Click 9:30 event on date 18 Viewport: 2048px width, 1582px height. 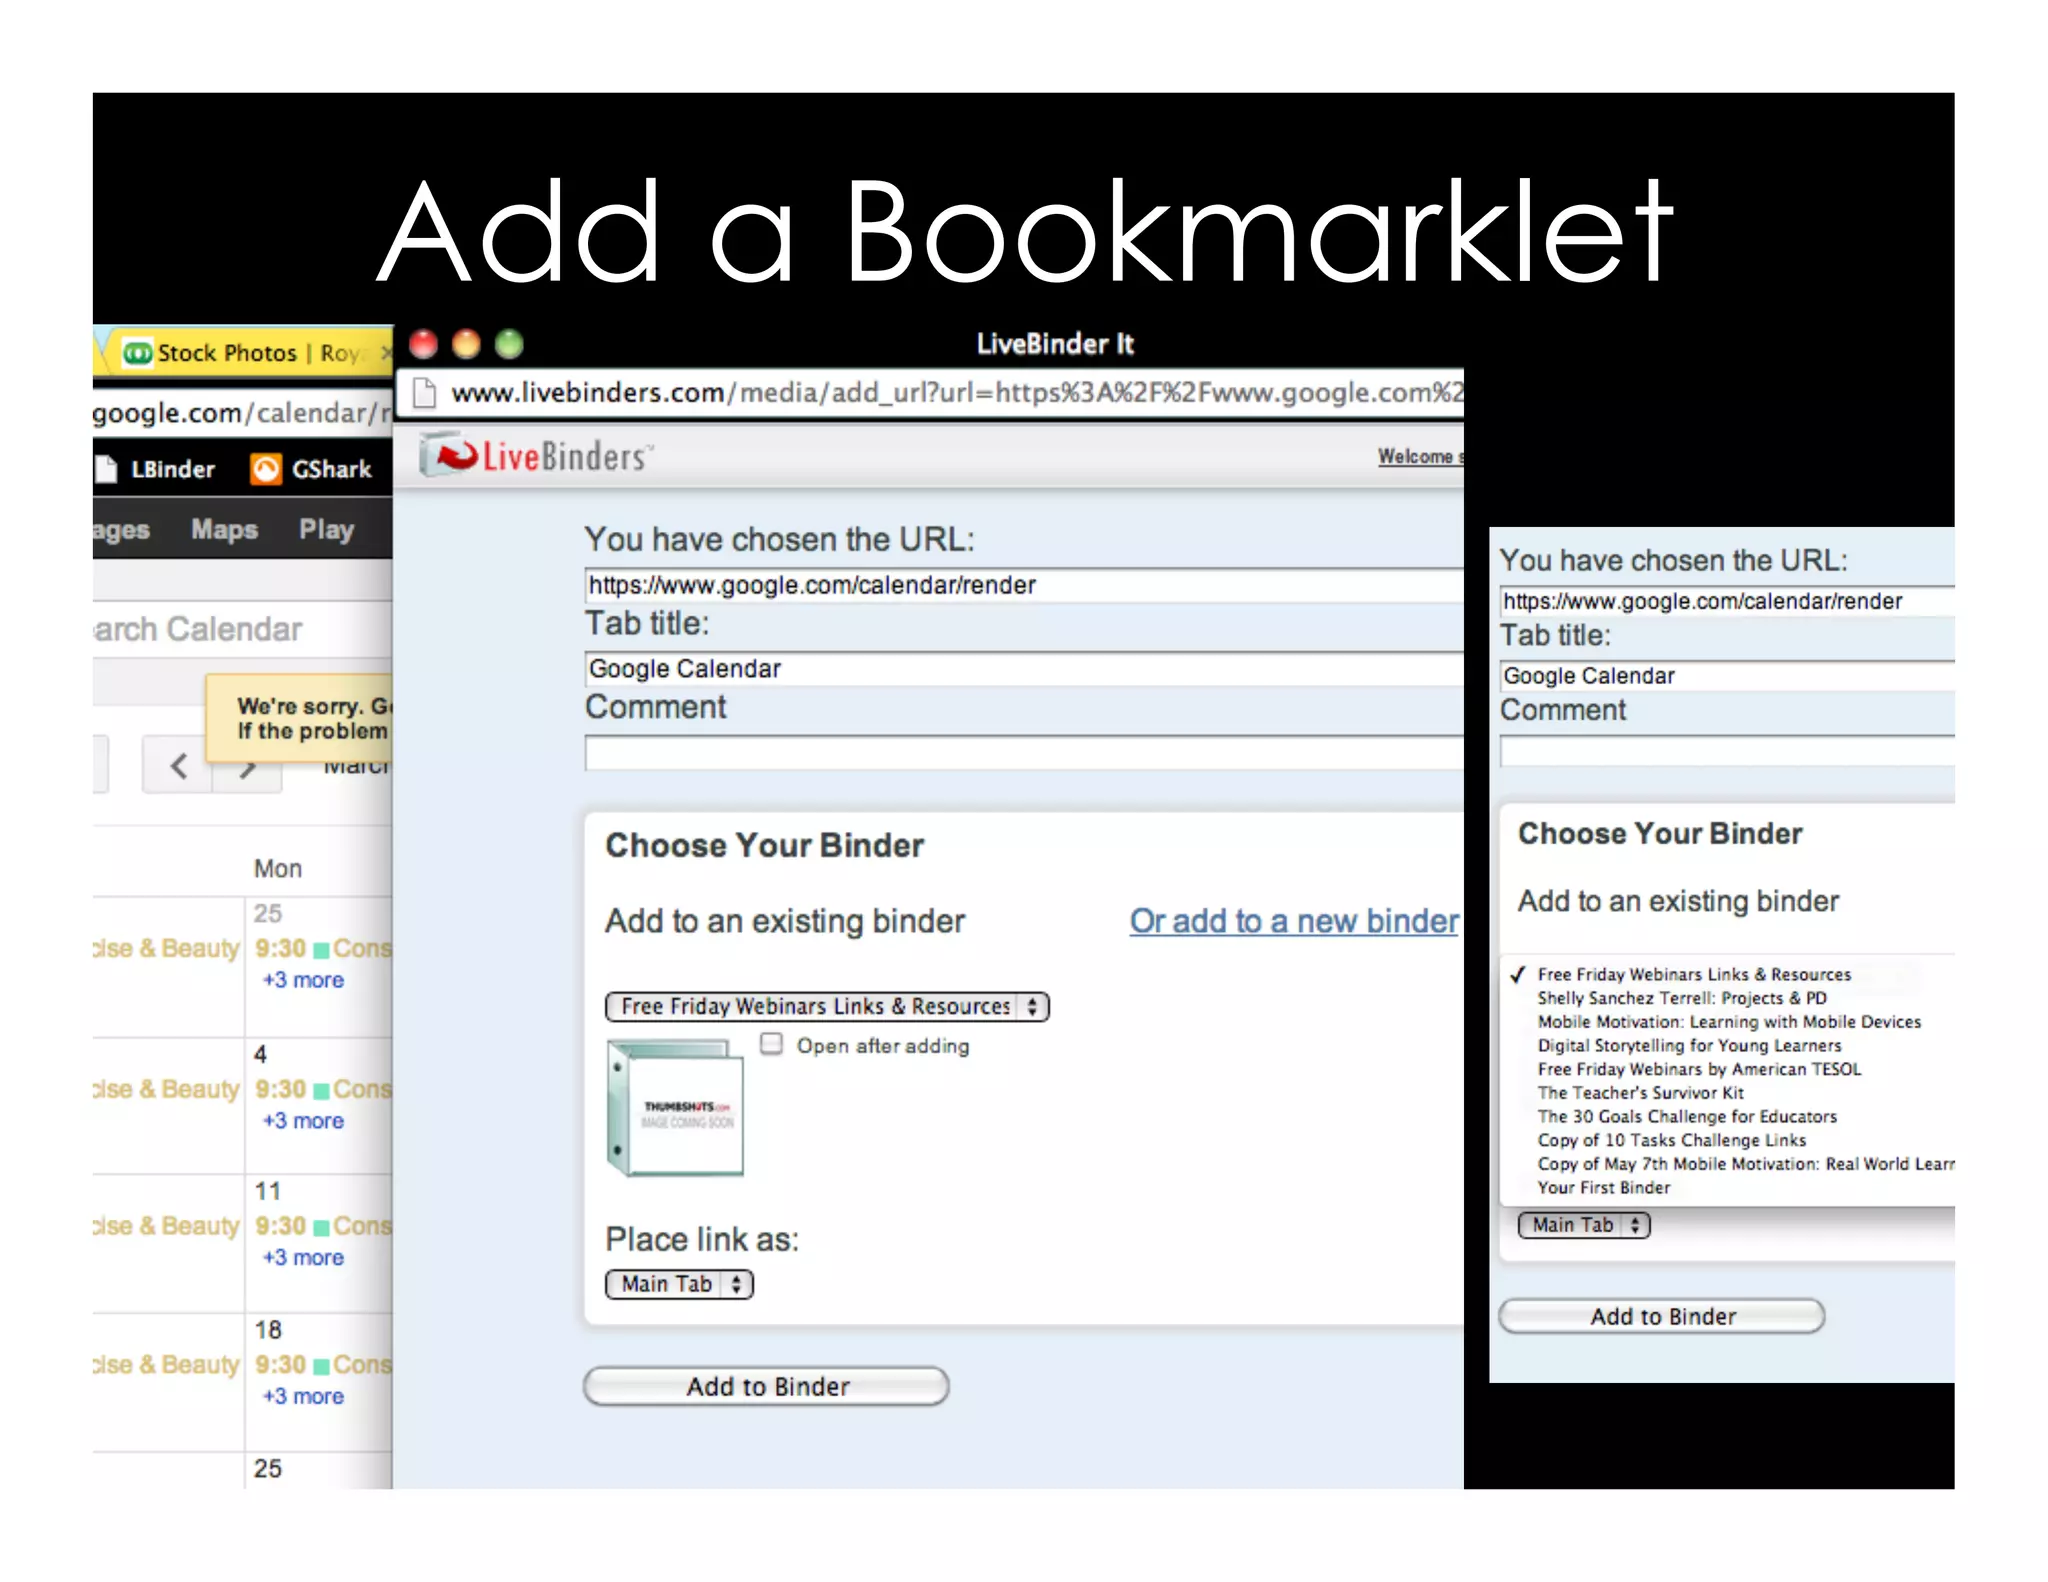point(322,1365)
